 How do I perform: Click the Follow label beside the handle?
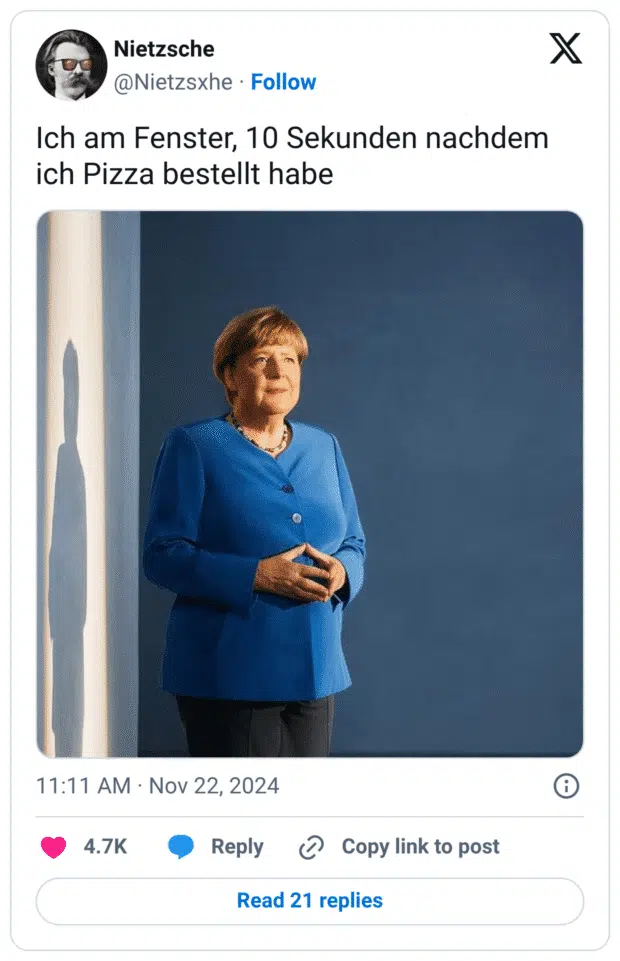click(x=285, y=82)
